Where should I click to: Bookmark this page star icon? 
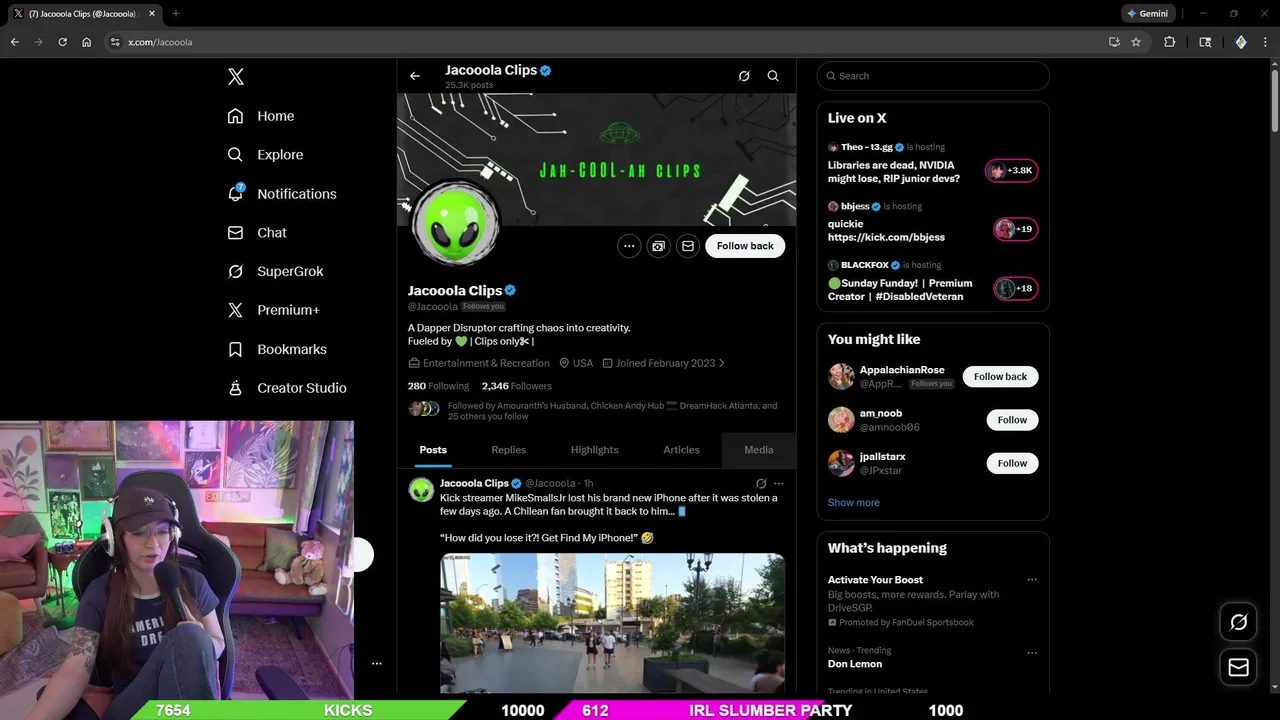(1136, 42)
